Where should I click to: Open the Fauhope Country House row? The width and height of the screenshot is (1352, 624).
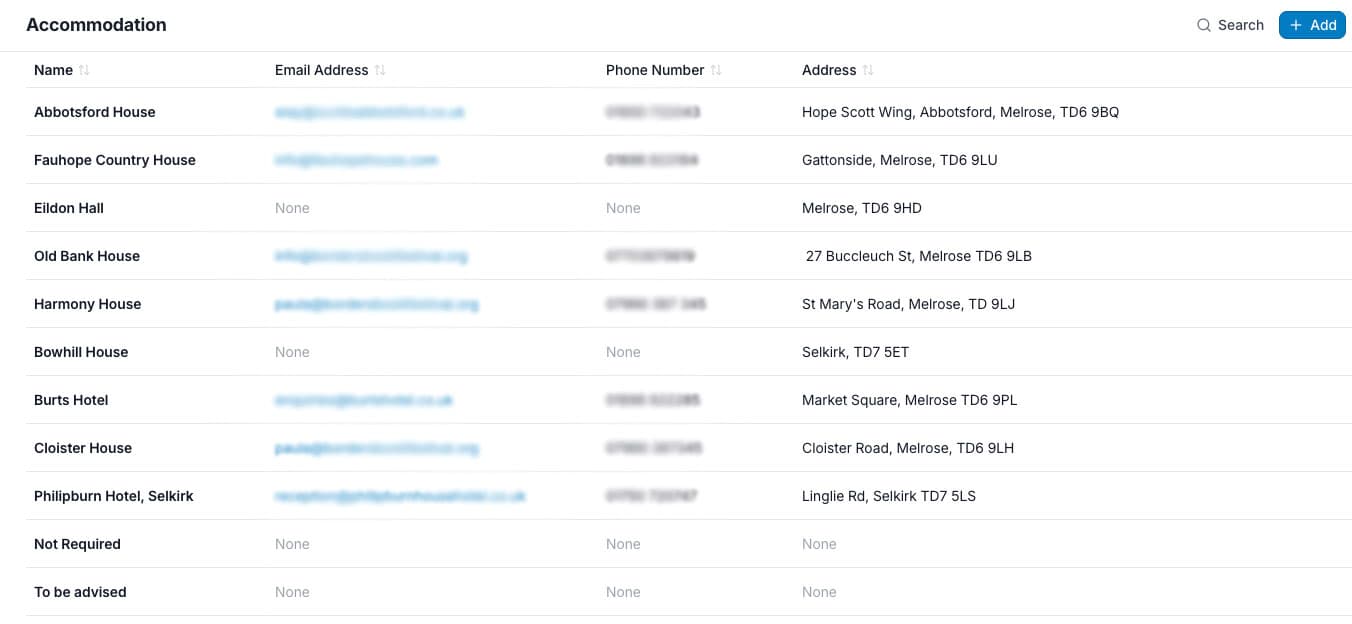(688, 160)
